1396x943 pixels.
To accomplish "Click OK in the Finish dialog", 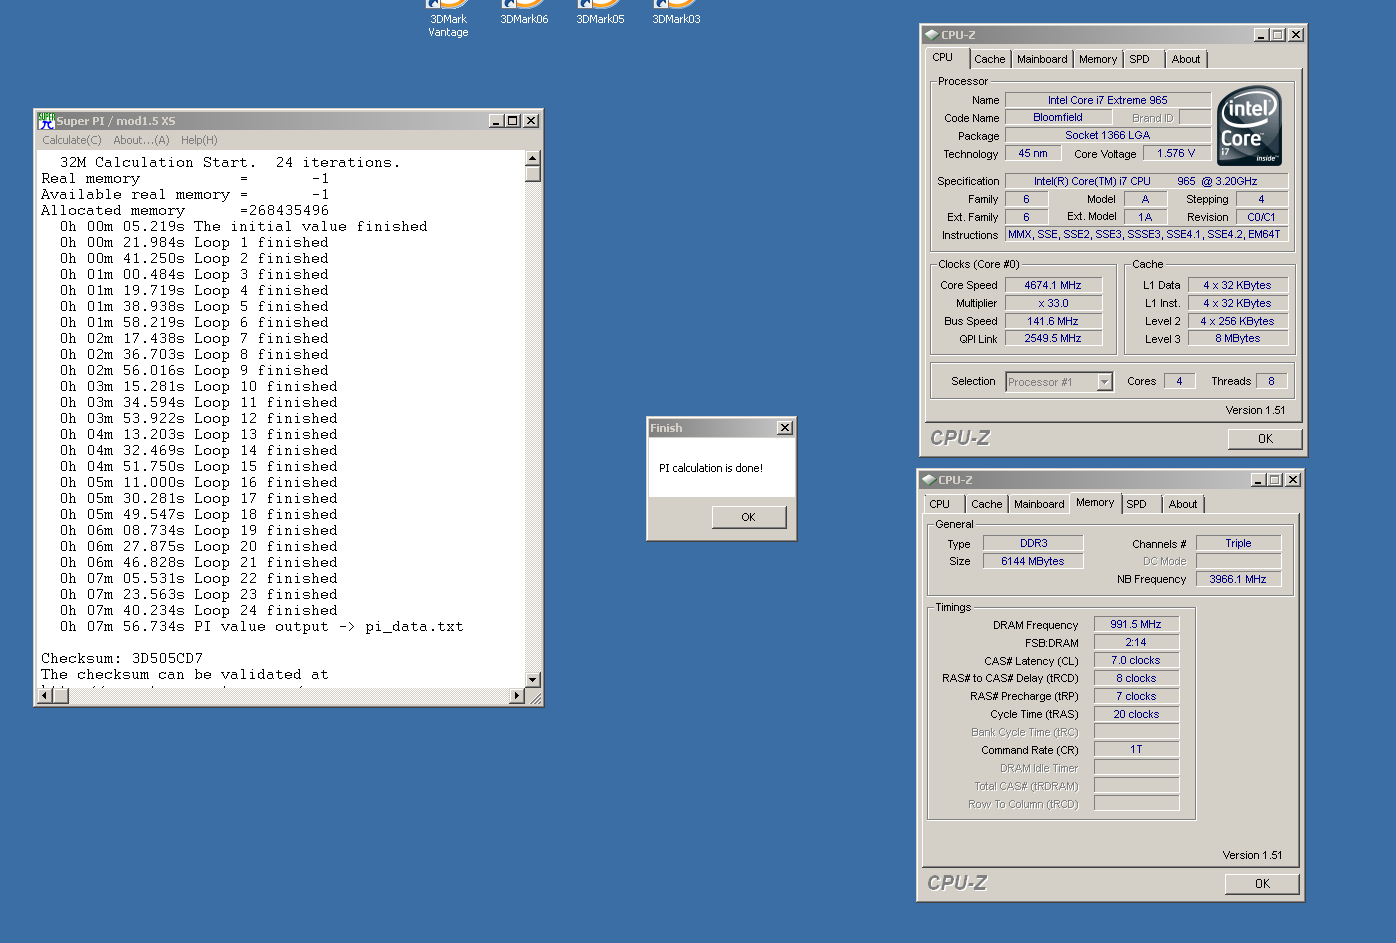I will (749, 517).
